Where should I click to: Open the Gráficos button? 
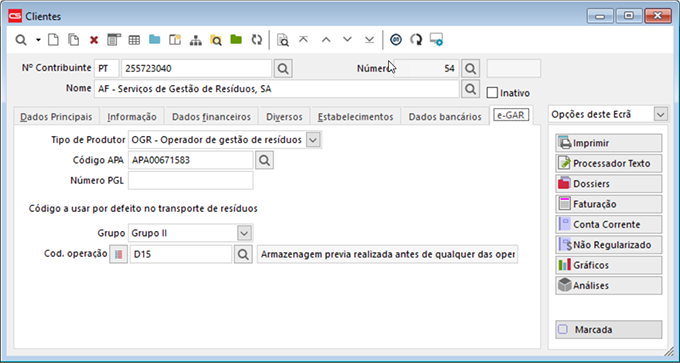pos(608,265)
